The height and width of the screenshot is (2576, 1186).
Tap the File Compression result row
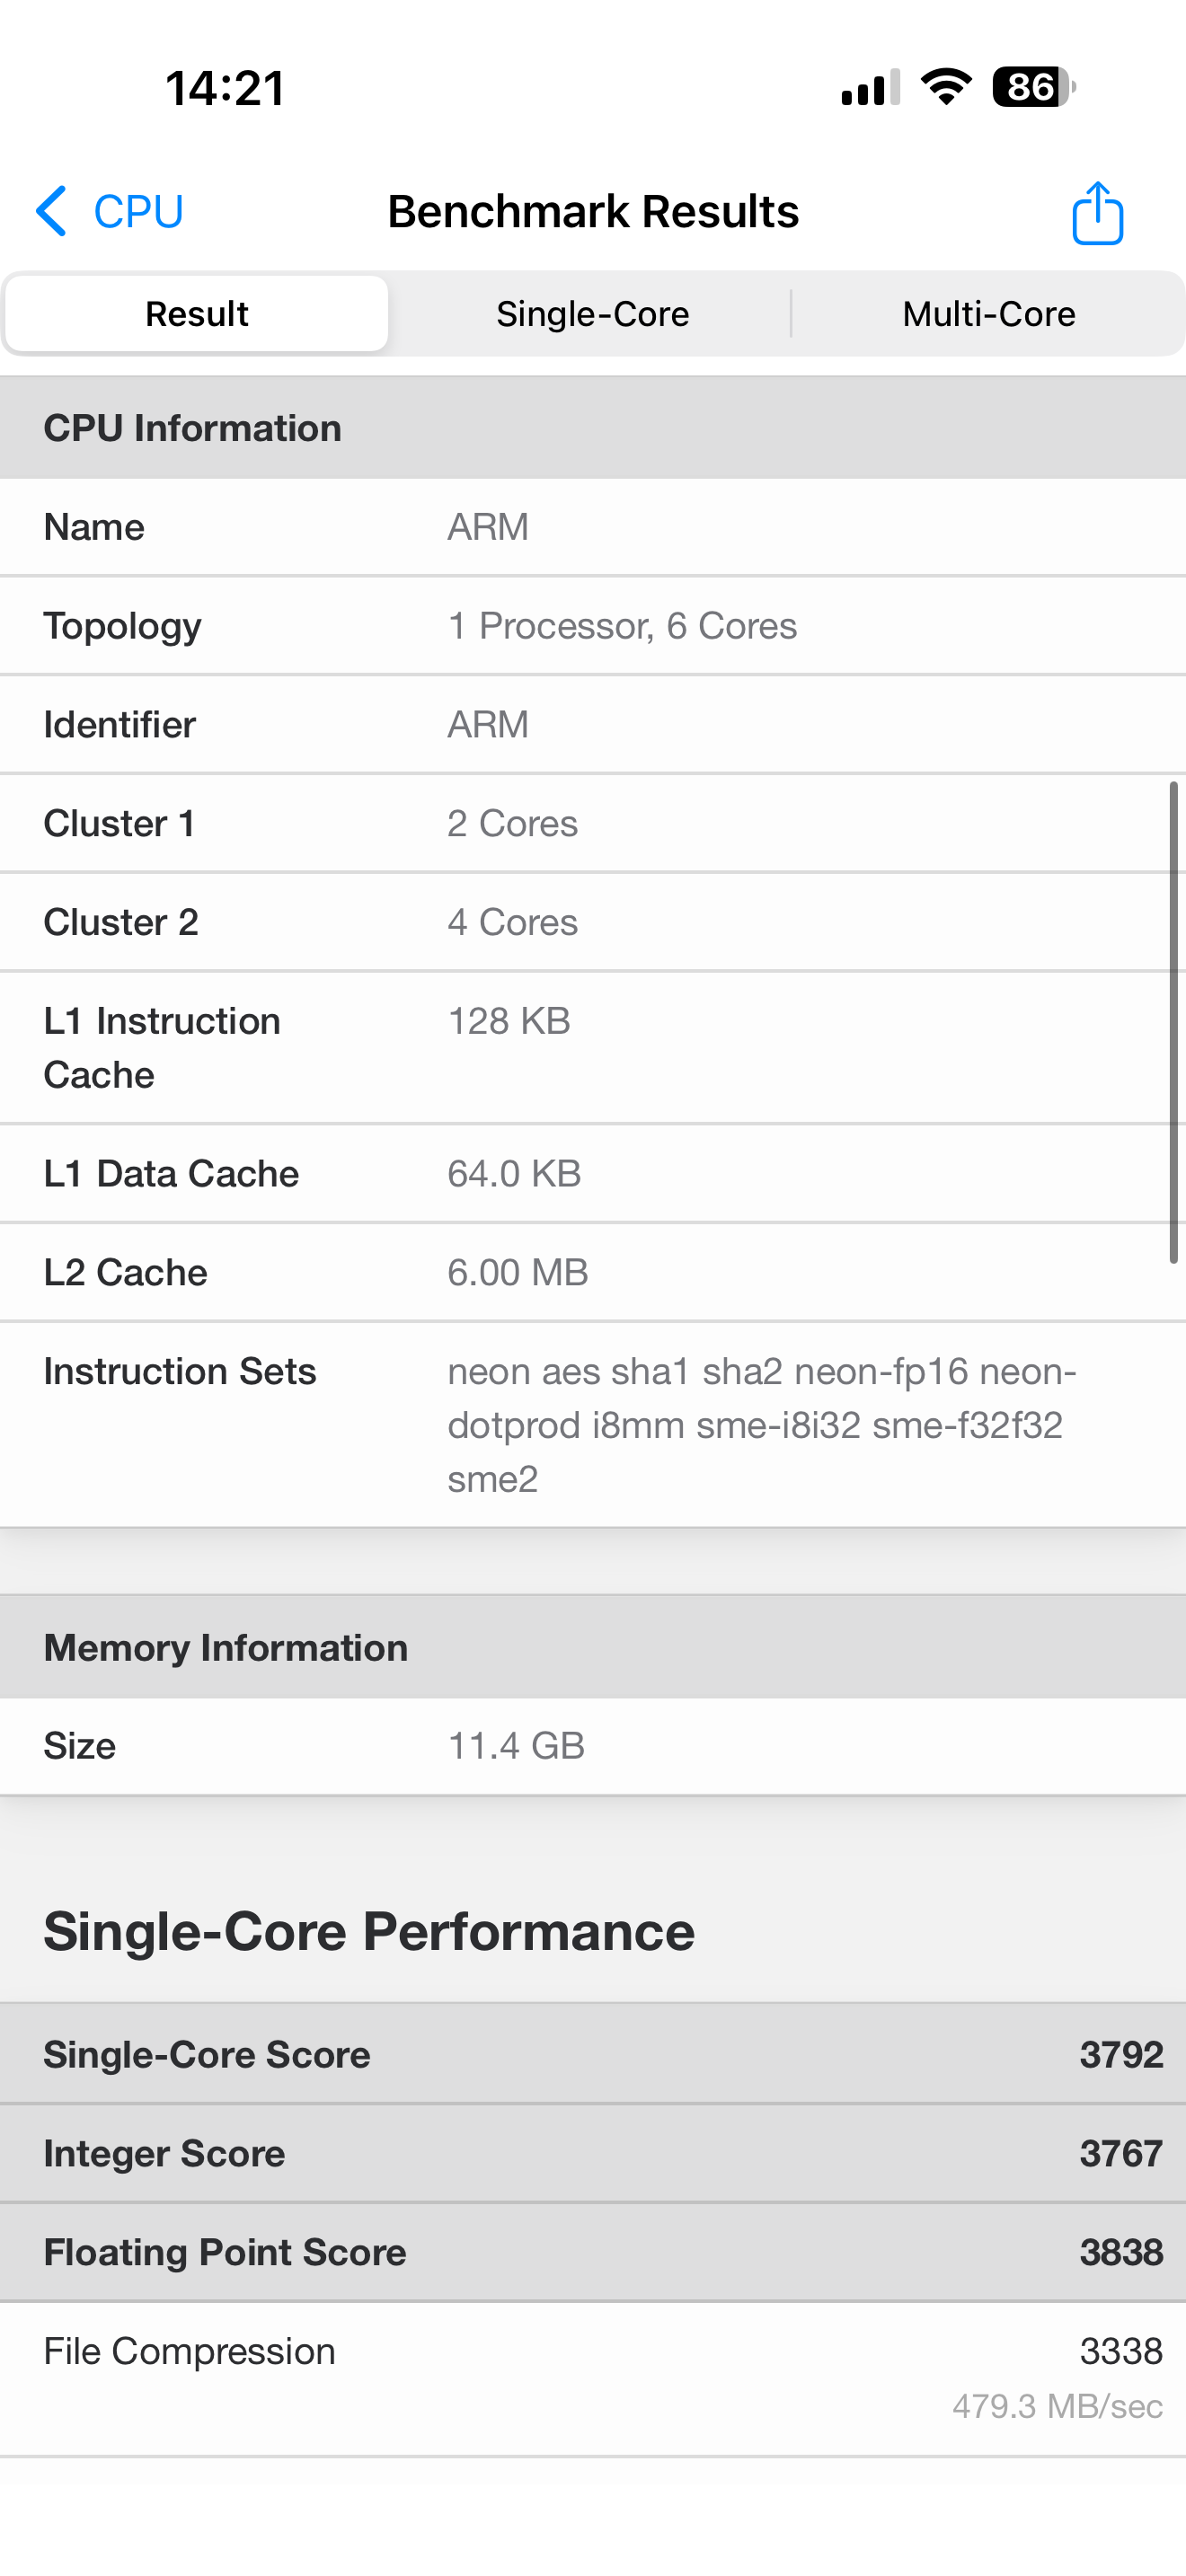(593, 2376)
